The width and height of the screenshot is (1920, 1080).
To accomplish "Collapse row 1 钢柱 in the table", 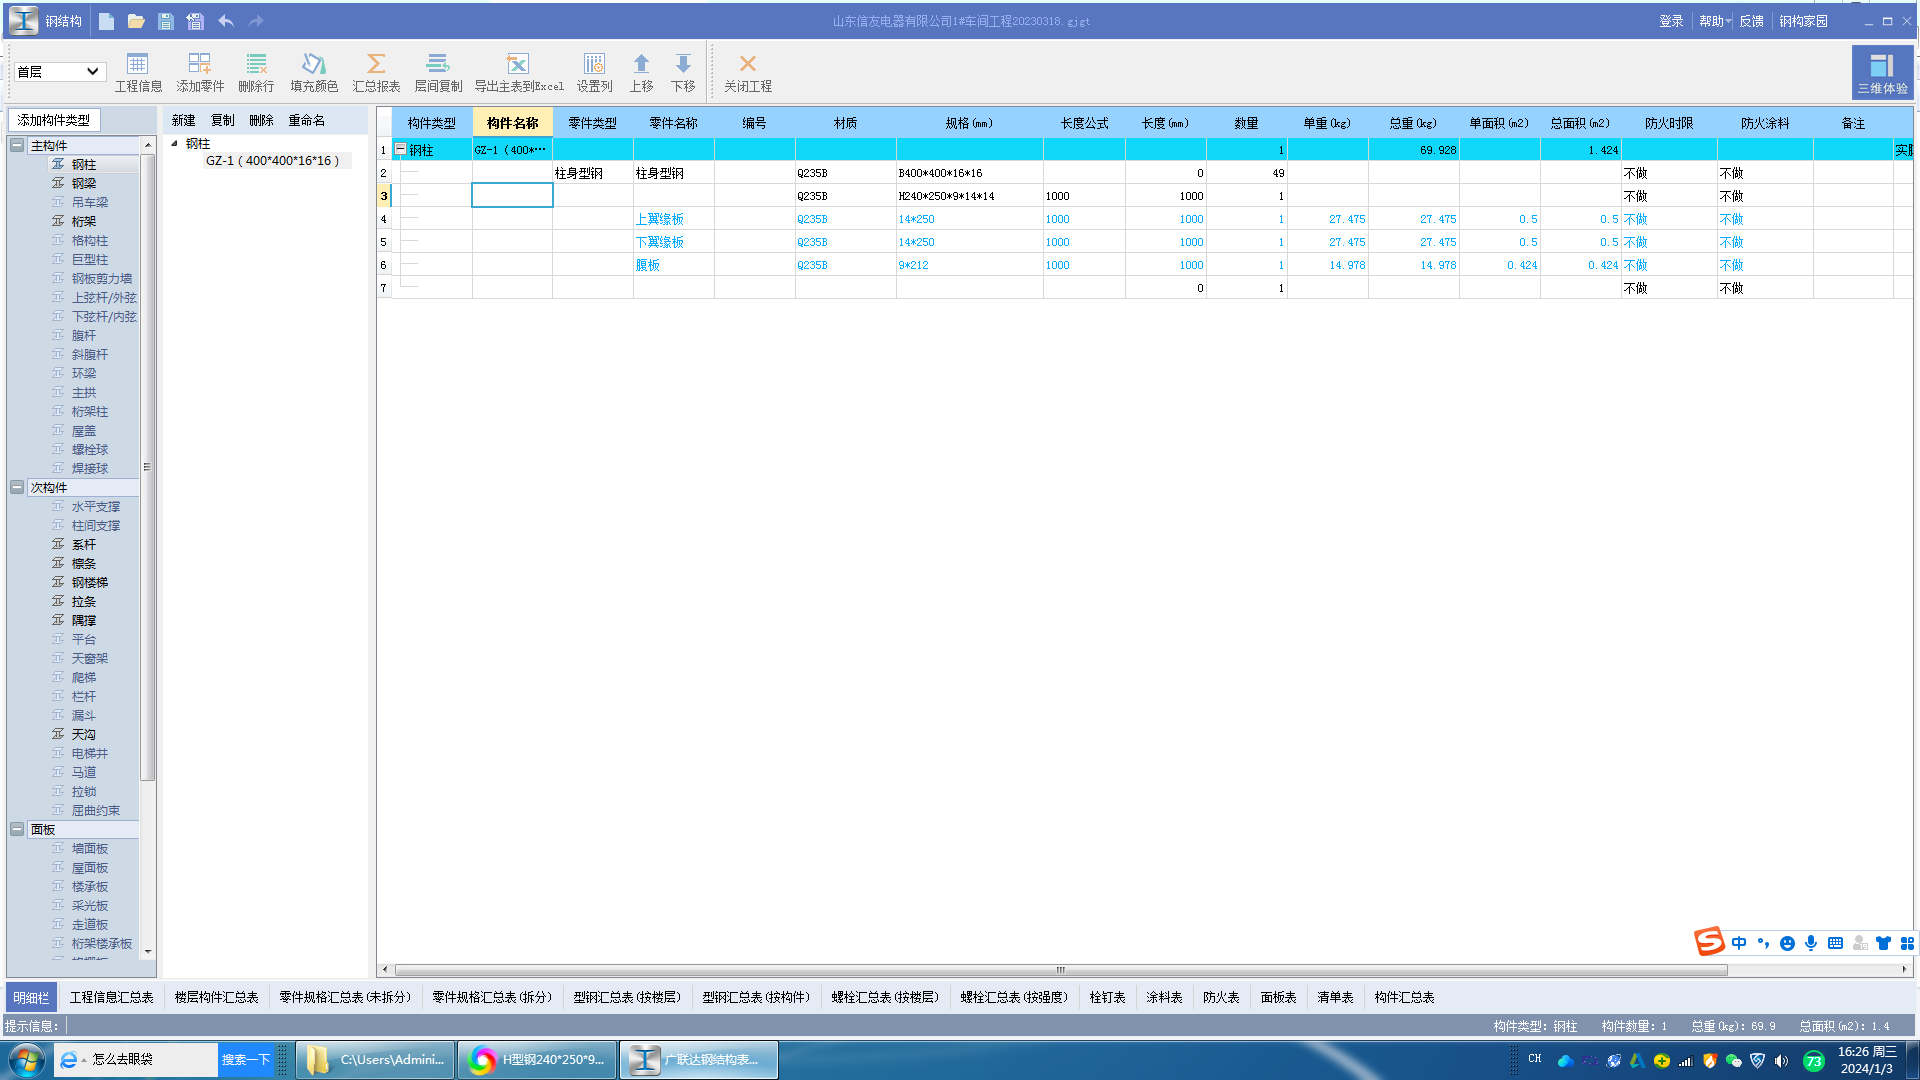I will pos(400,150).
